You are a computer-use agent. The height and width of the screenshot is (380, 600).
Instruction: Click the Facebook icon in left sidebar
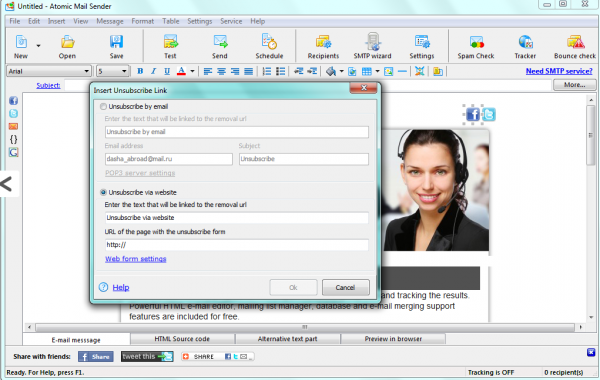point(13,101)
